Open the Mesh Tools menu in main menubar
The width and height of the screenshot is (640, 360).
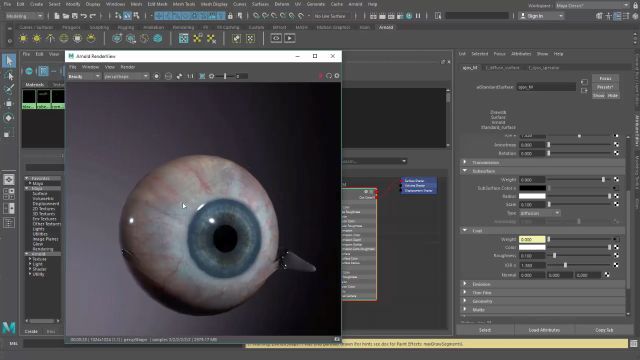click(x=184, y=4)
